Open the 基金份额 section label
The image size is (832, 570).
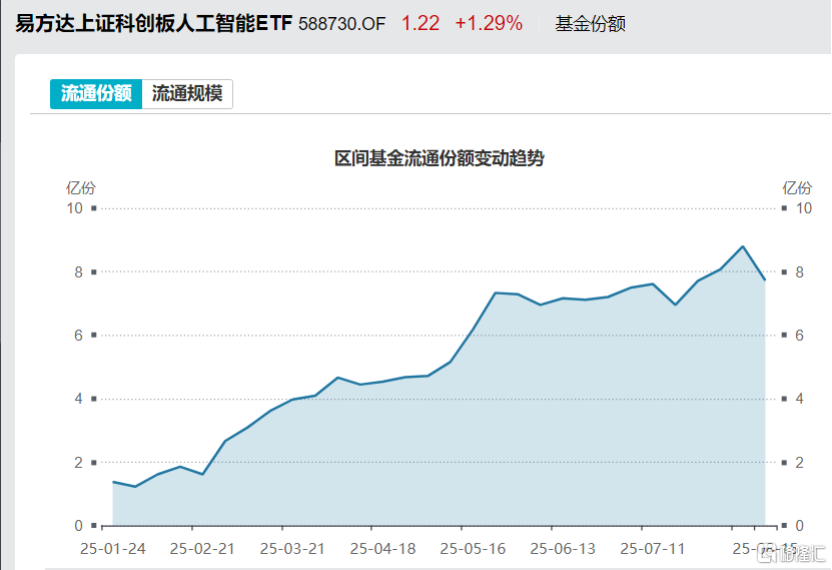point(590,24)
